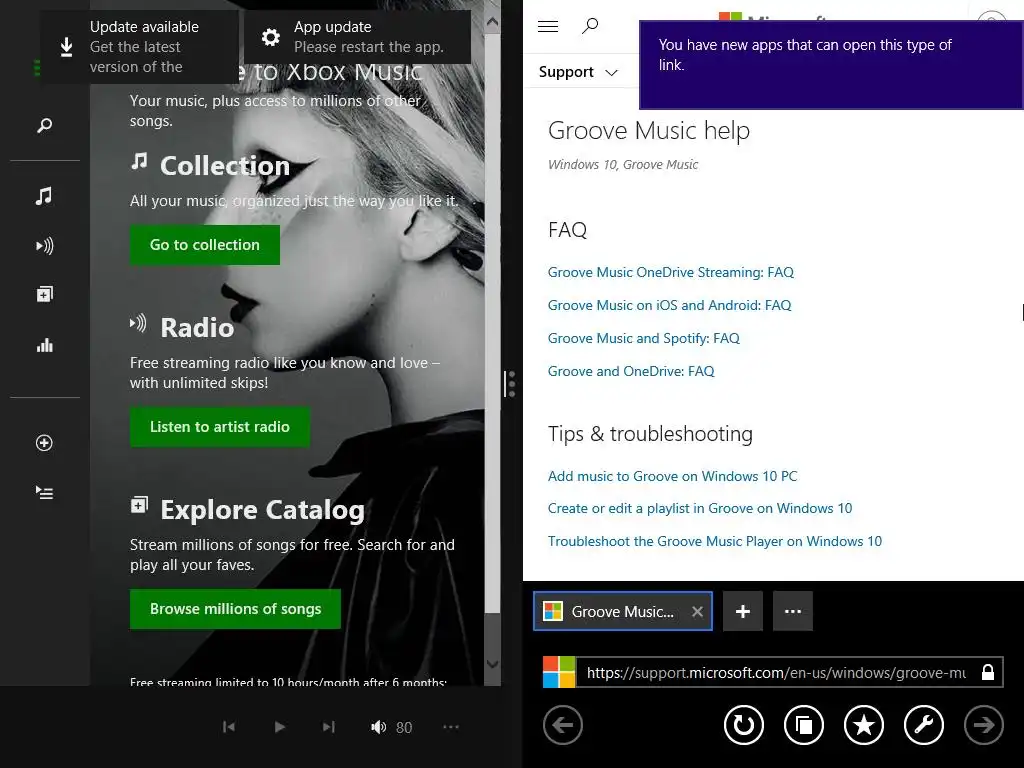
Task: Expand the Support dropdown
Action: (578, 72)
